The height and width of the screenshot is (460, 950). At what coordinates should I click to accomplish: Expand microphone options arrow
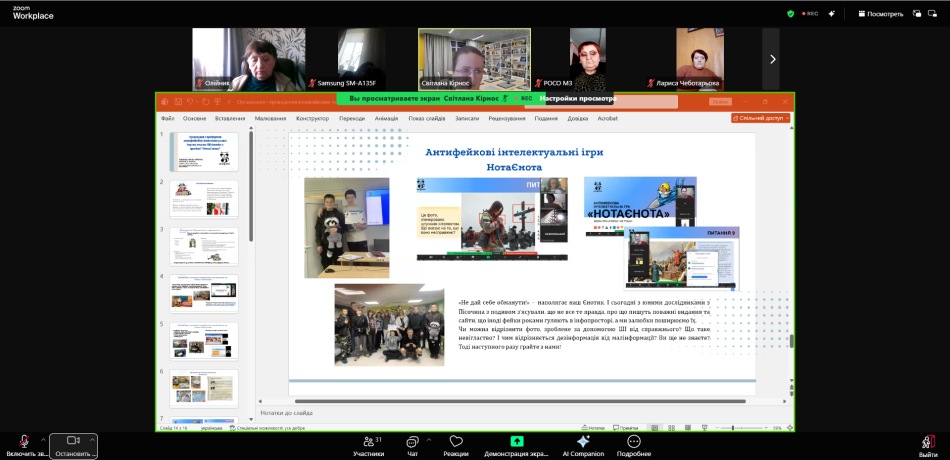click(43, 440)
